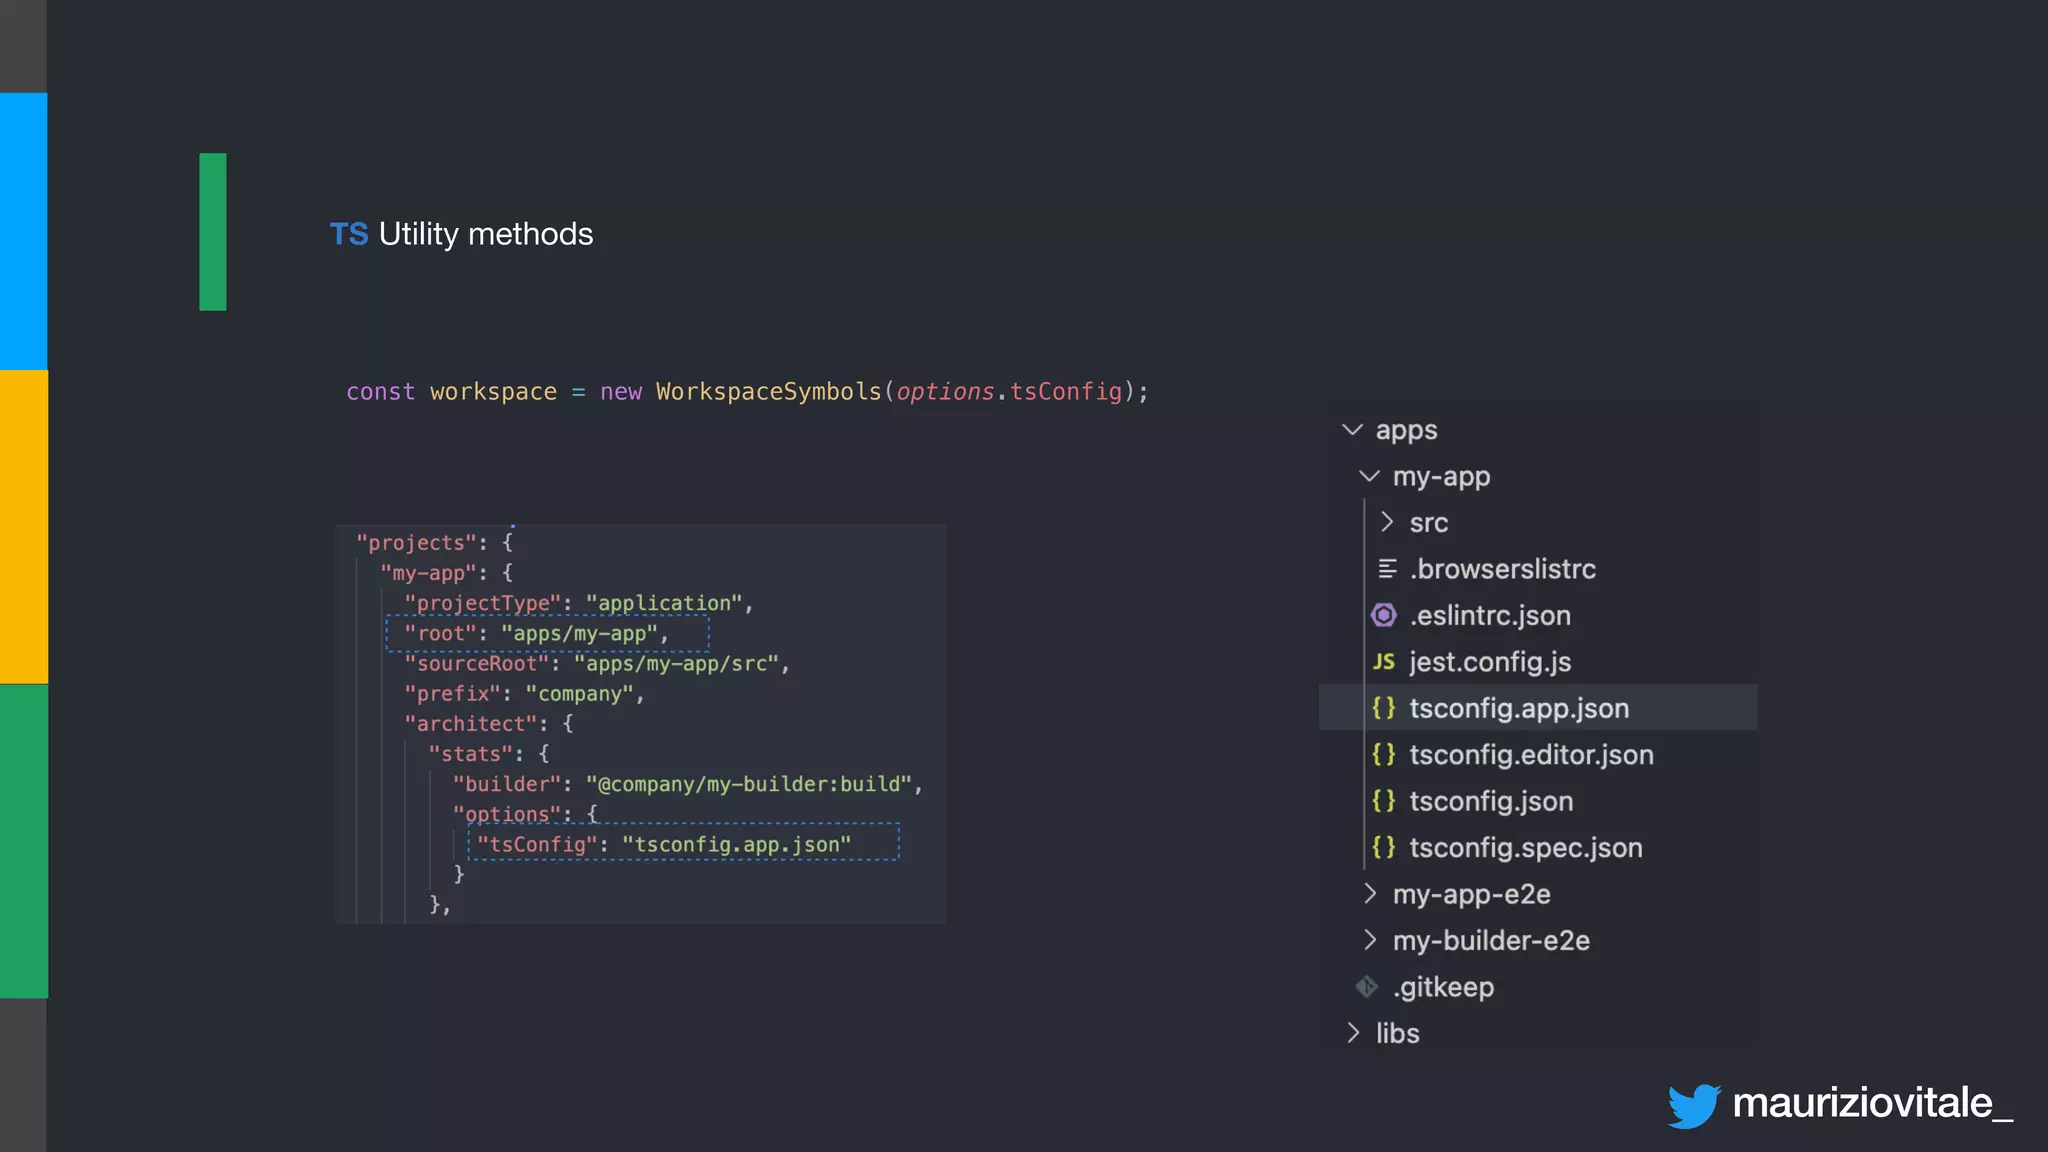Select the my-builder-e2e folder label
Viewport: 2048px width, 1152px height.
(x=1491, y=941)
